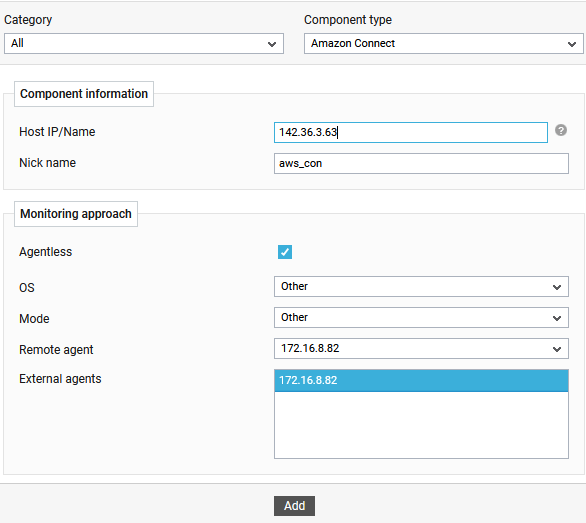586x523 pixels.
Task: Click the help icon beside Host IP/Name
Action: [x=561, y=130]
